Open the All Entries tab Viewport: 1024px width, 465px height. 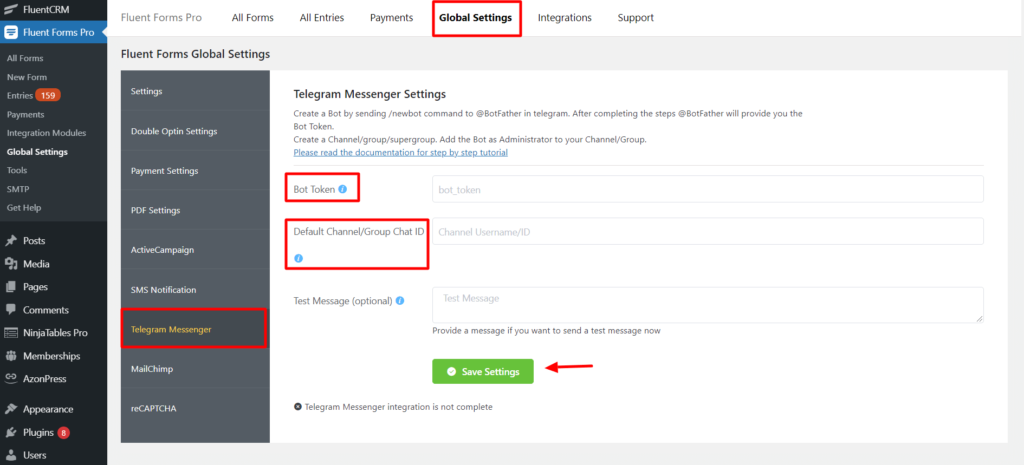322,18
